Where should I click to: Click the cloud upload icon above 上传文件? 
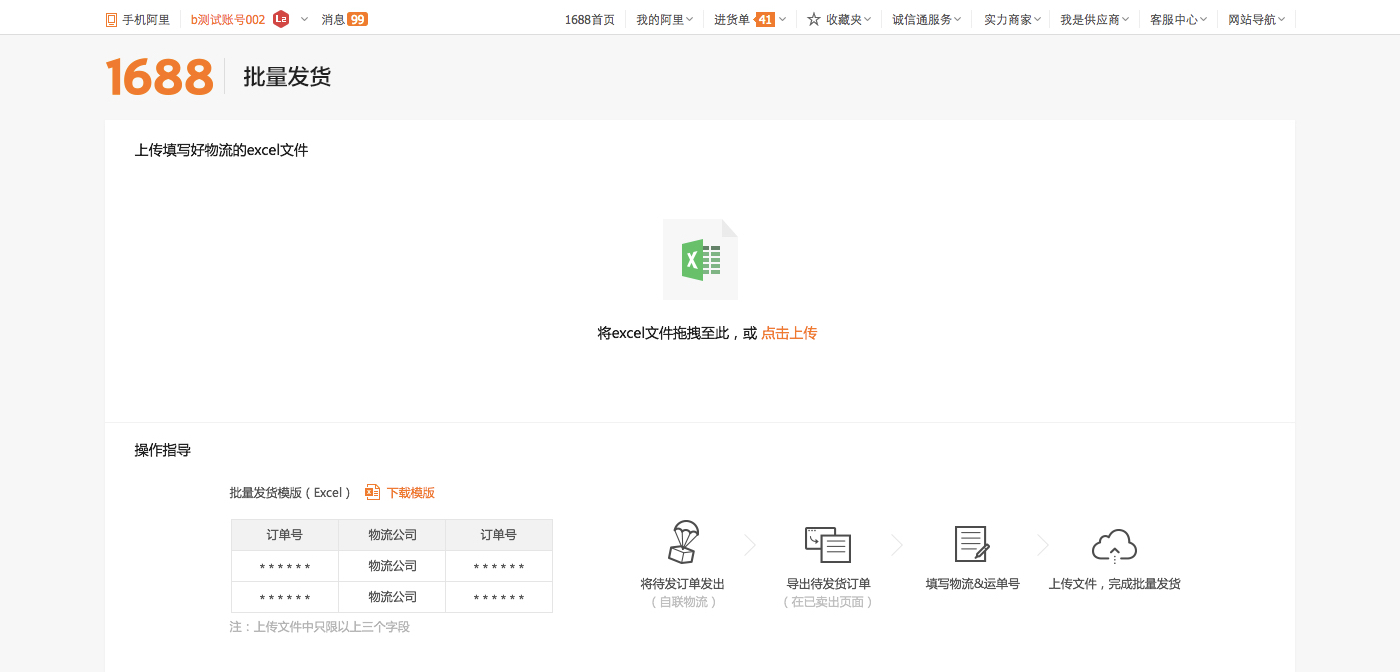[x=1114, y=546]
